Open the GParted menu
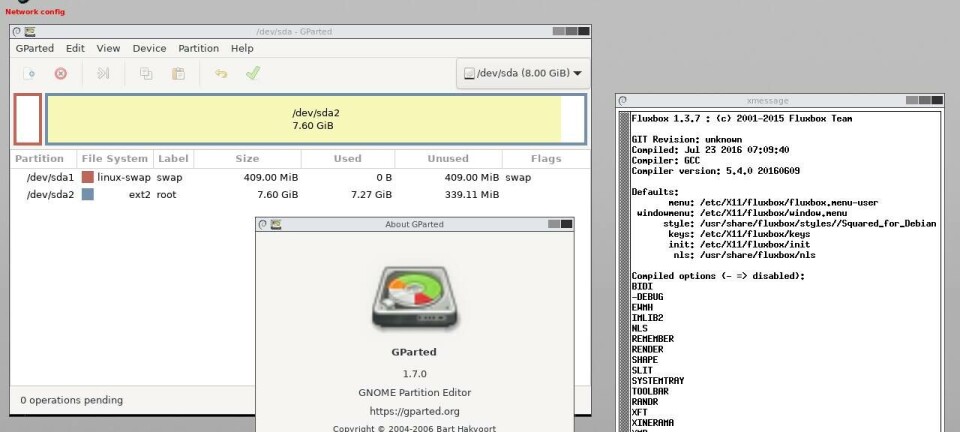Image resolution: width=960 pixels, height=432 pixels. [35, 48]
